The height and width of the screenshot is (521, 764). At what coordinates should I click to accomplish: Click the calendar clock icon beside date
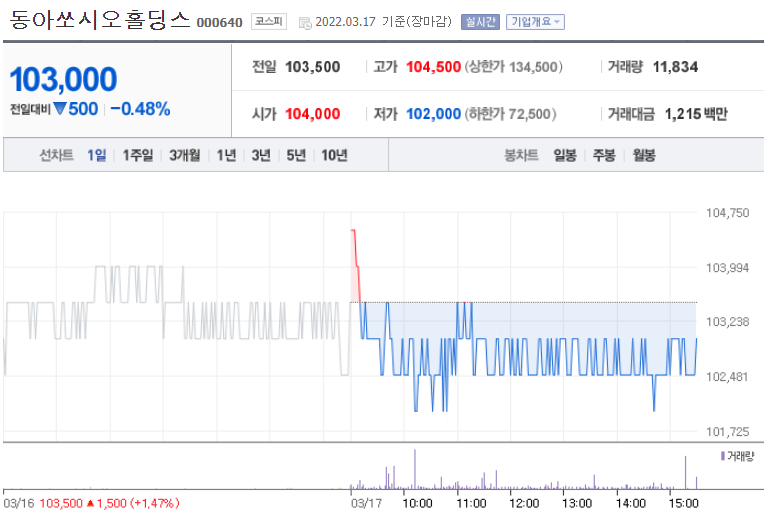pos(305,23)
